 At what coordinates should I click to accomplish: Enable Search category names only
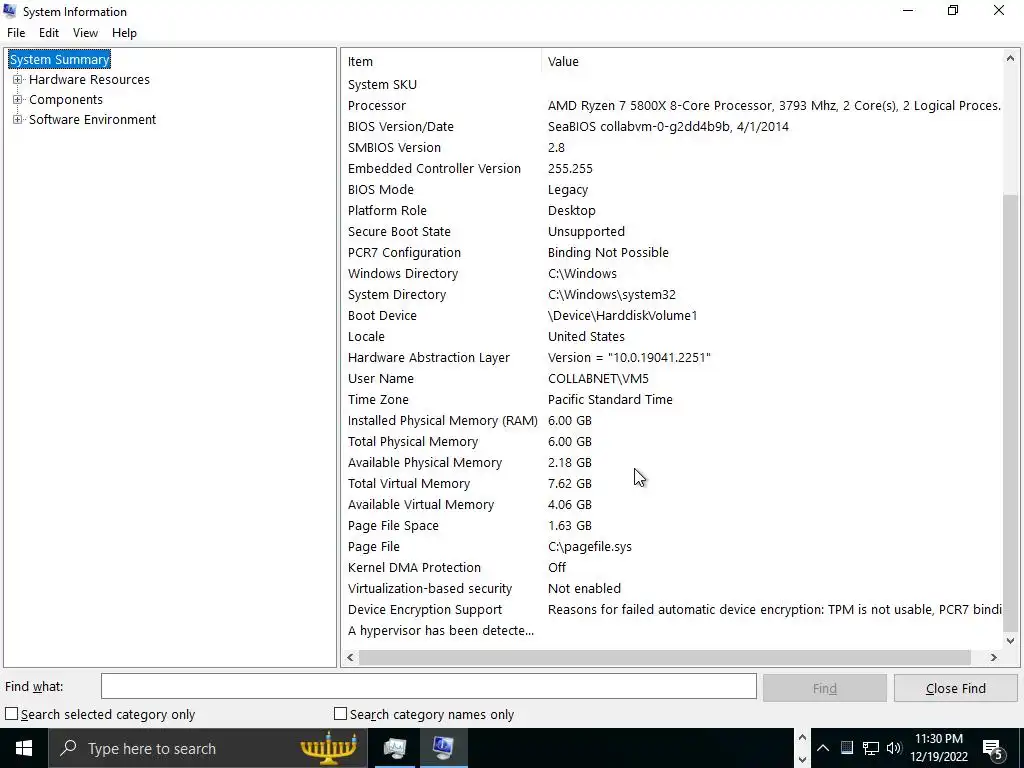(x=340, y=714)
